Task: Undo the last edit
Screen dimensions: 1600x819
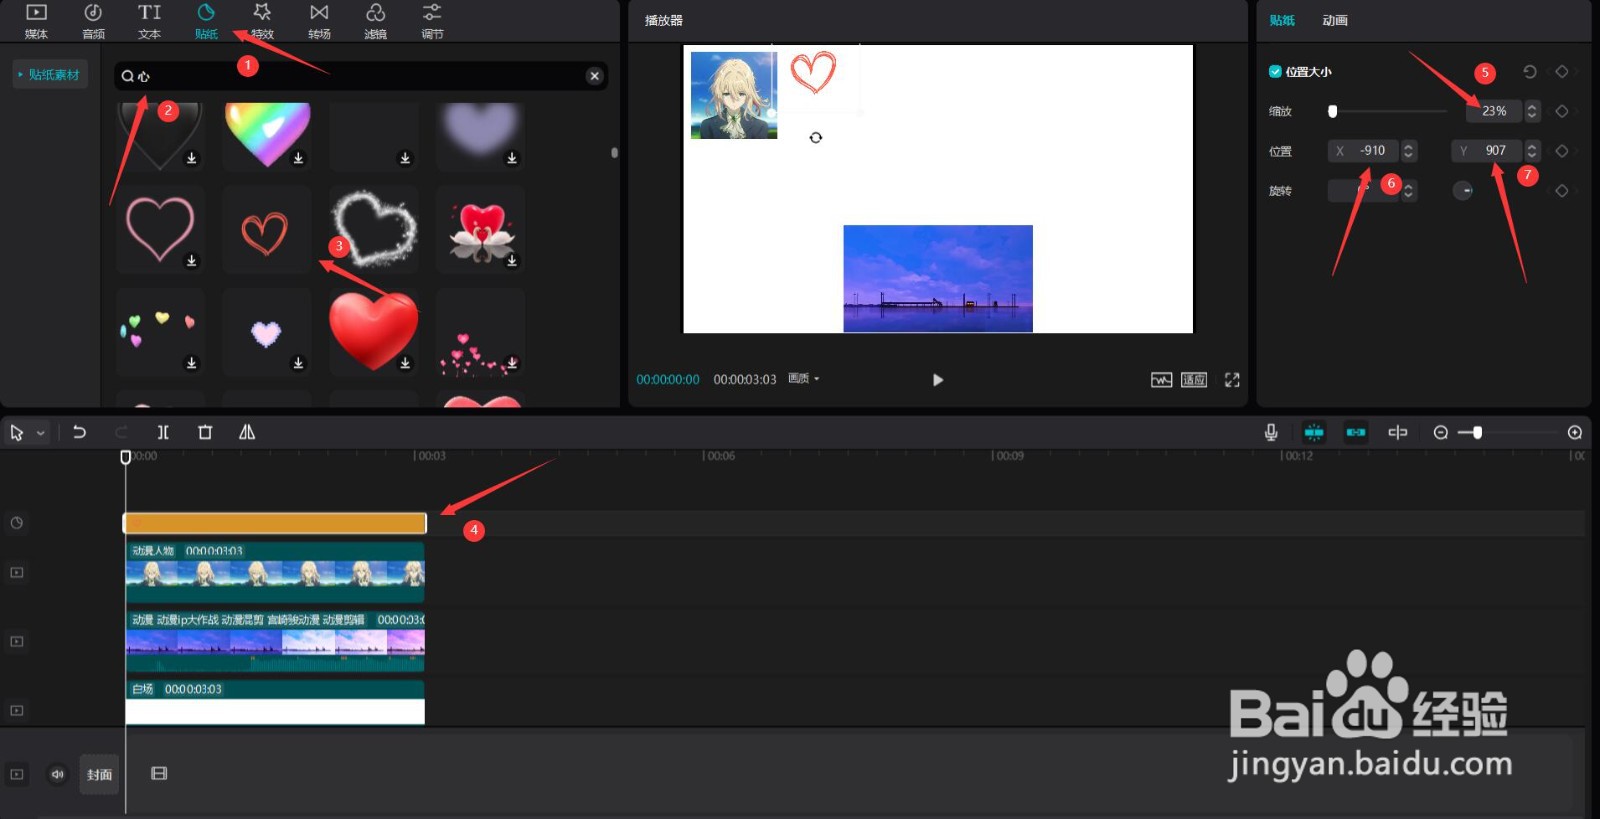Action: point(80,432)
